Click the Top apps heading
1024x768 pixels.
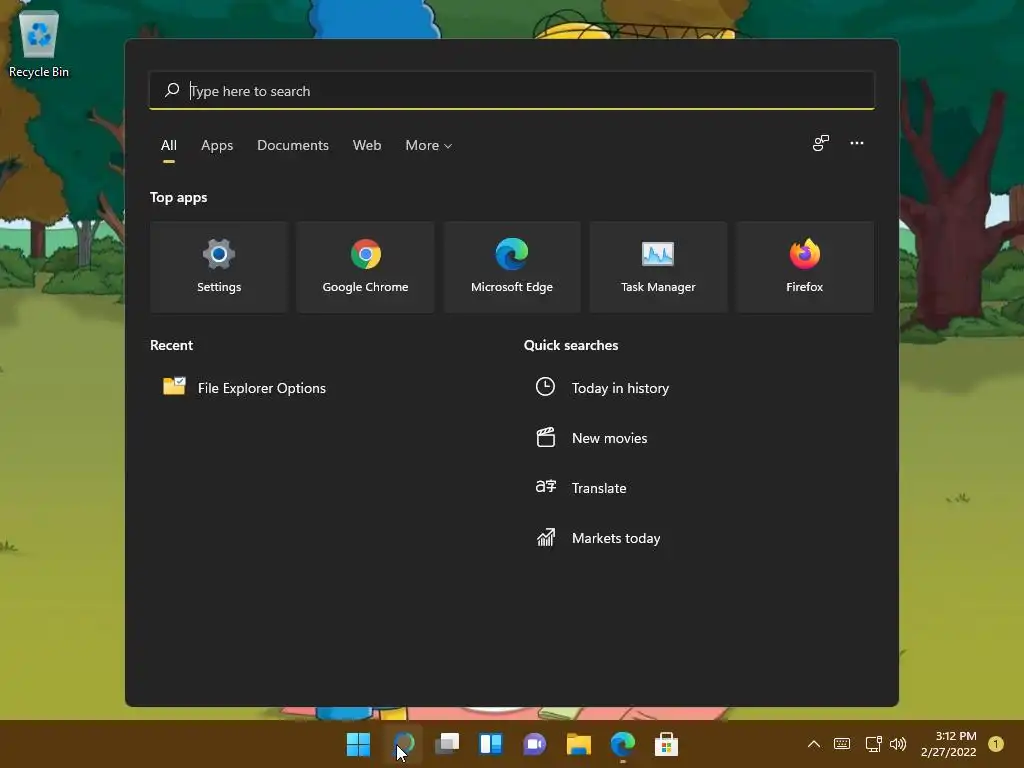pyautogui.click(x=178, y=197)
